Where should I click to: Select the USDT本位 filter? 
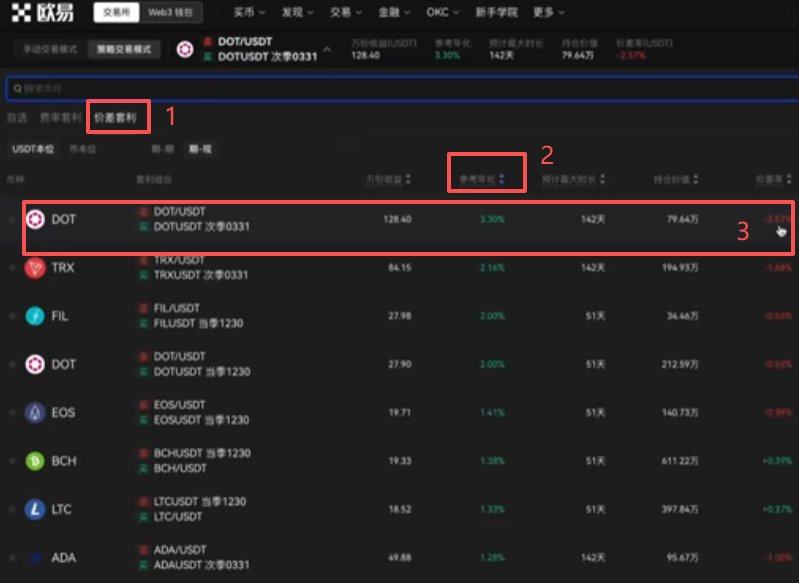tap(33, 149)
